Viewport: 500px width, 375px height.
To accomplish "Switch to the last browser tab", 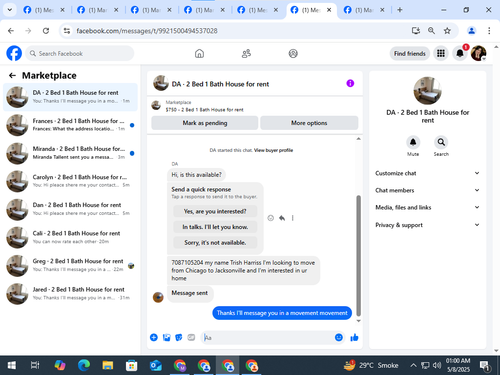I will [364, 10].
